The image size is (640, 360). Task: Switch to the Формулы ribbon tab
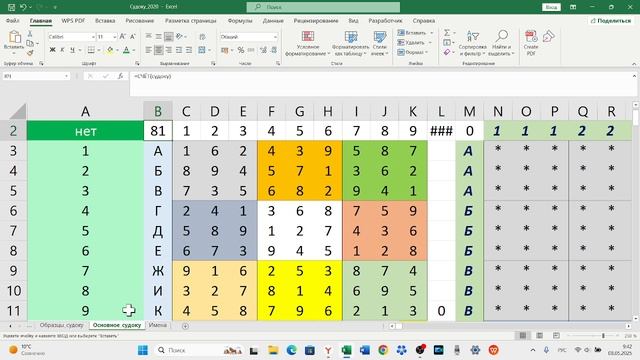[240, 20]
